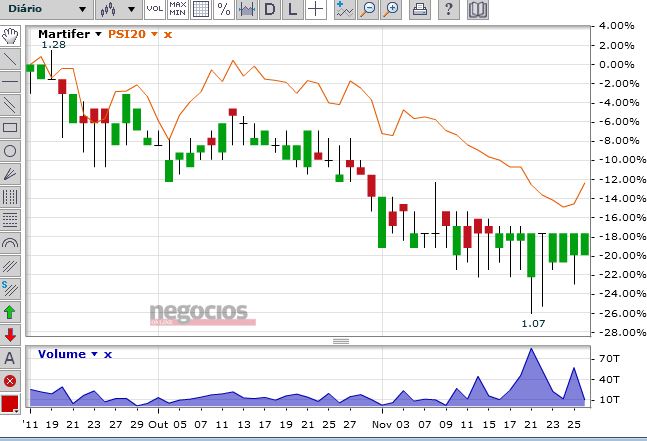
Task: Open the Diário period dropdown
Action: 46,9
